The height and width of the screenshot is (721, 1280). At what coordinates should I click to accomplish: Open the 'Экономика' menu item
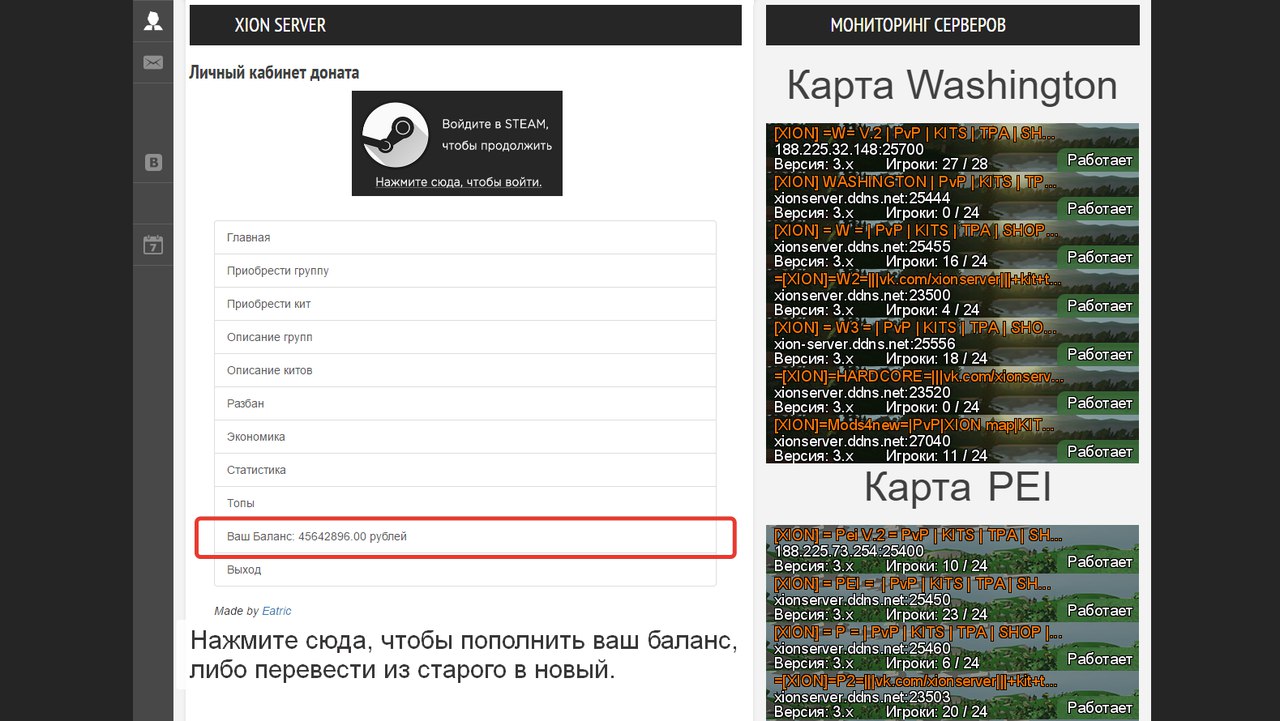coord(465,436)
